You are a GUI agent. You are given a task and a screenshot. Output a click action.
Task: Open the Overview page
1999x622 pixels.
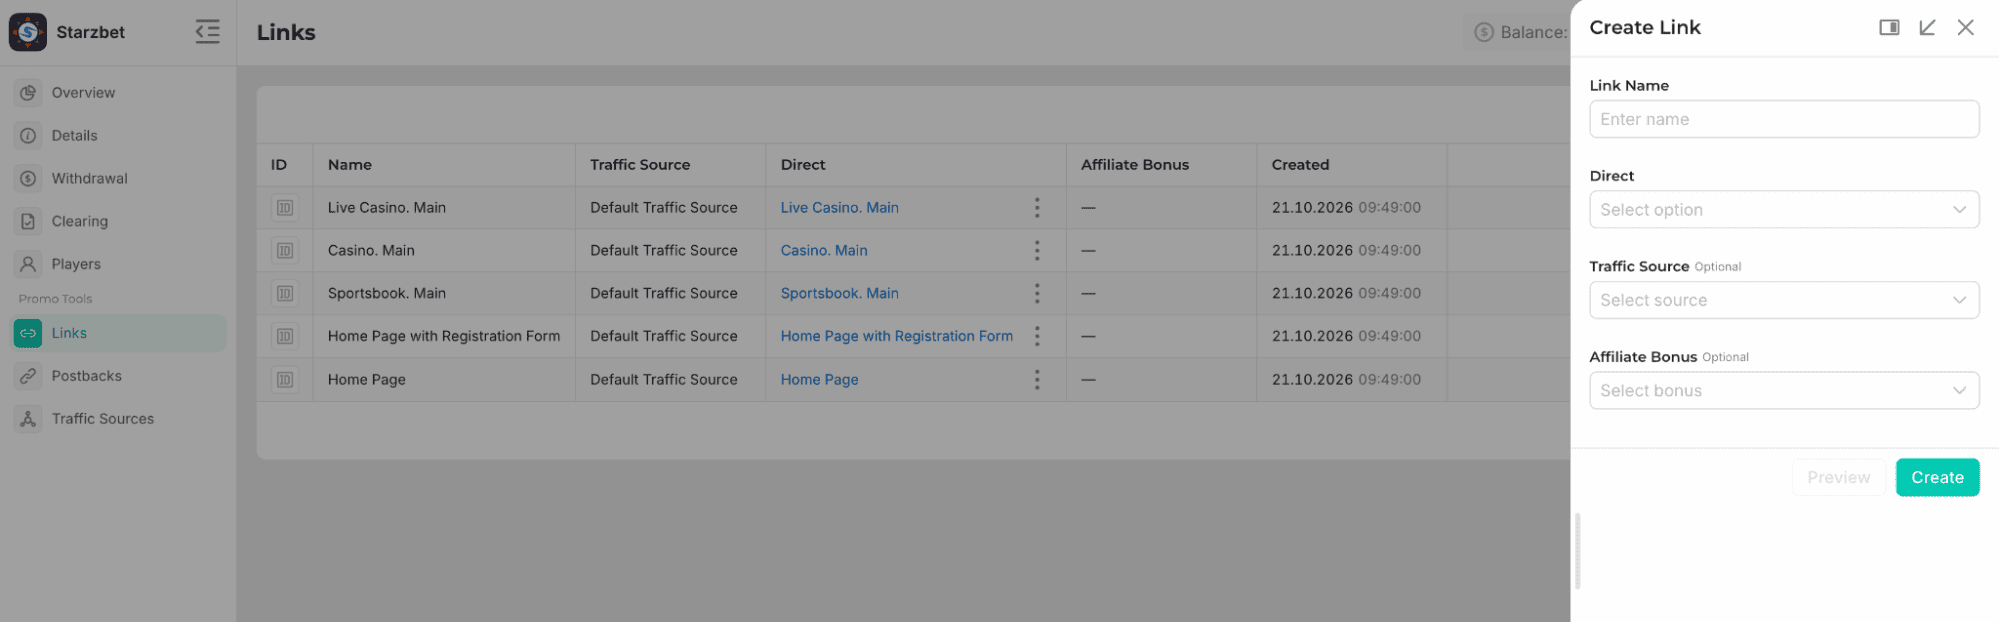tap(118, 93)
